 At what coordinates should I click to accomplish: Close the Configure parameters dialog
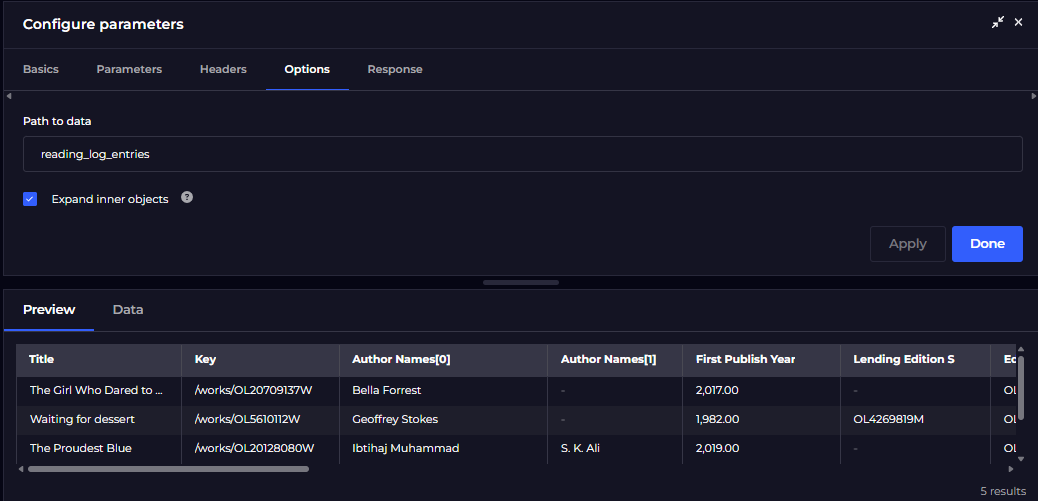click(1018, 22)
